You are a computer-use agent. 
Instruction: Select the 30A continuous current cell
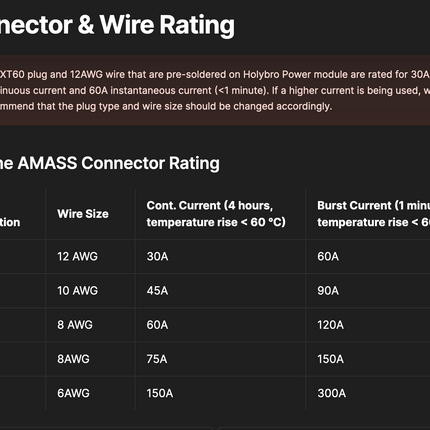[x=157, y=256]
